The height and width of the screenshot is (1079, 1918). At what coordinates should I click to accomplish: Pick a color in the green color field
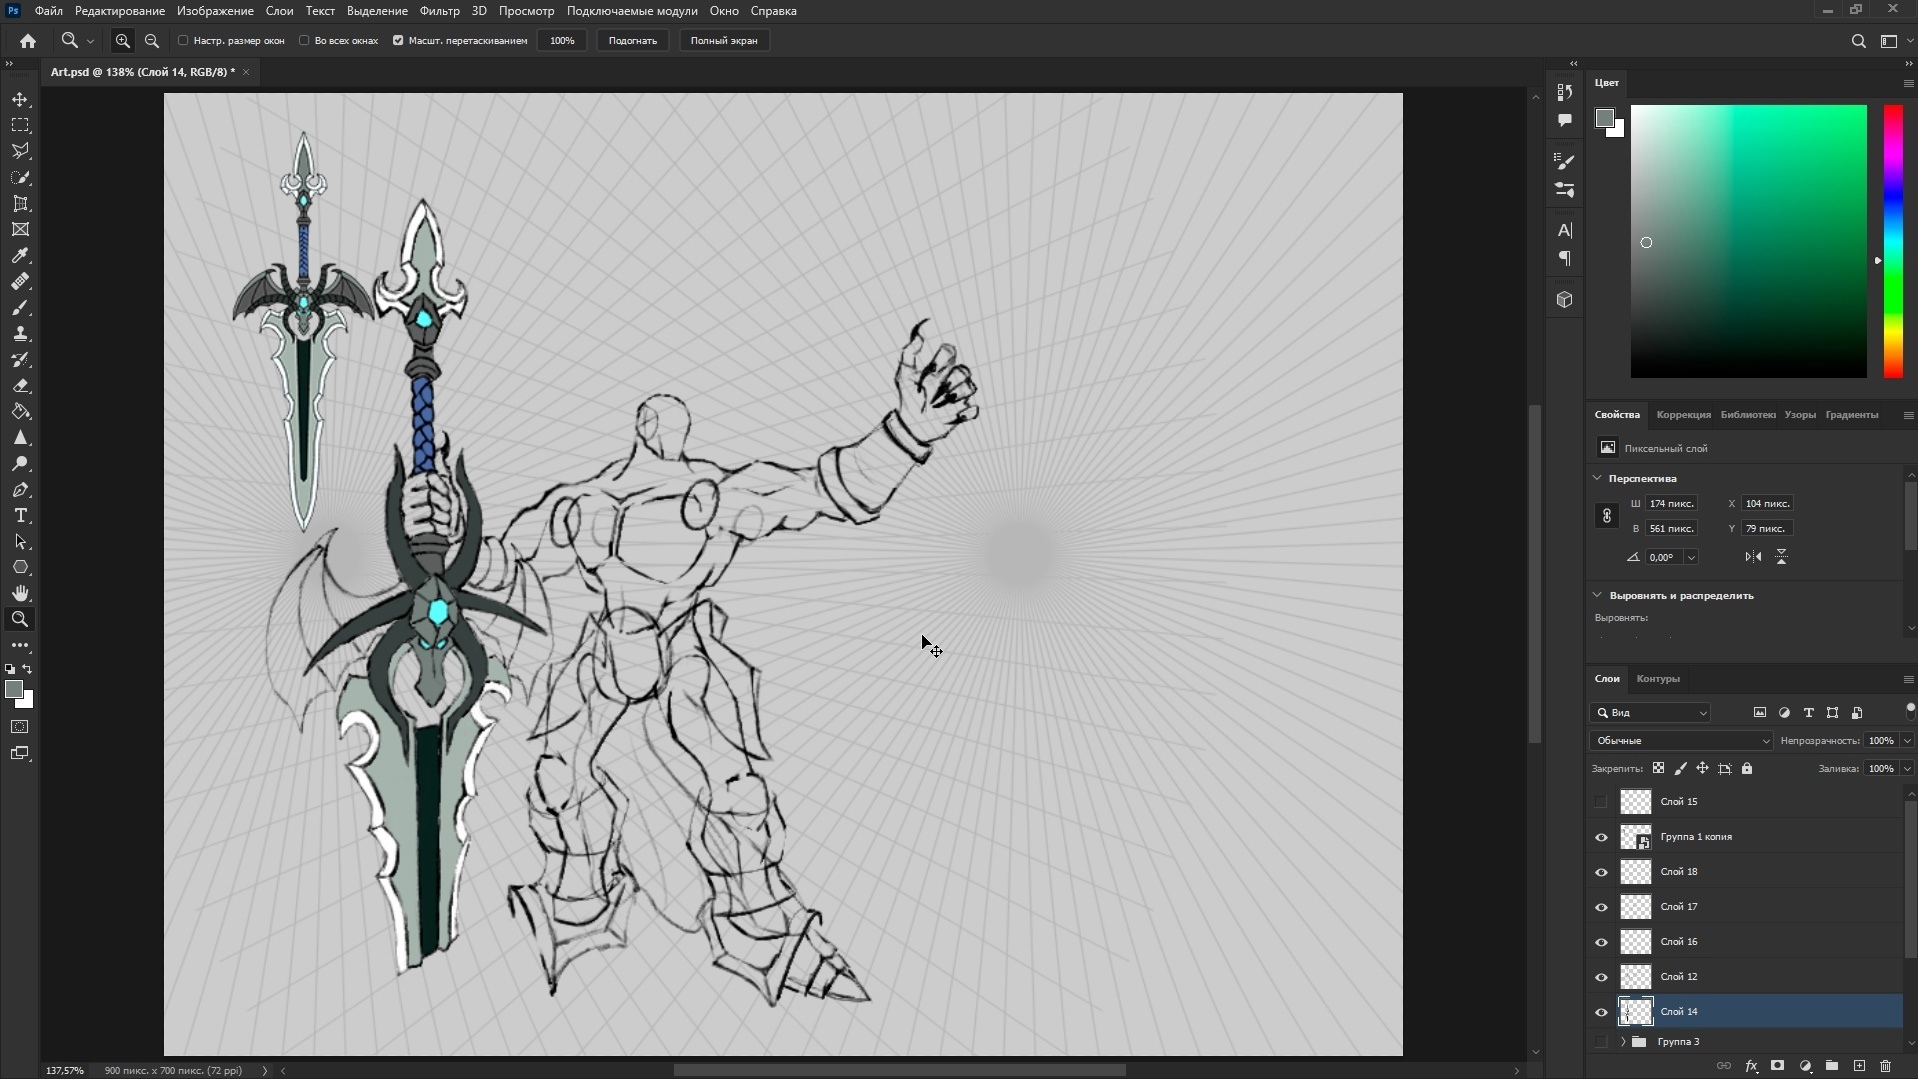pos(1748,241)
